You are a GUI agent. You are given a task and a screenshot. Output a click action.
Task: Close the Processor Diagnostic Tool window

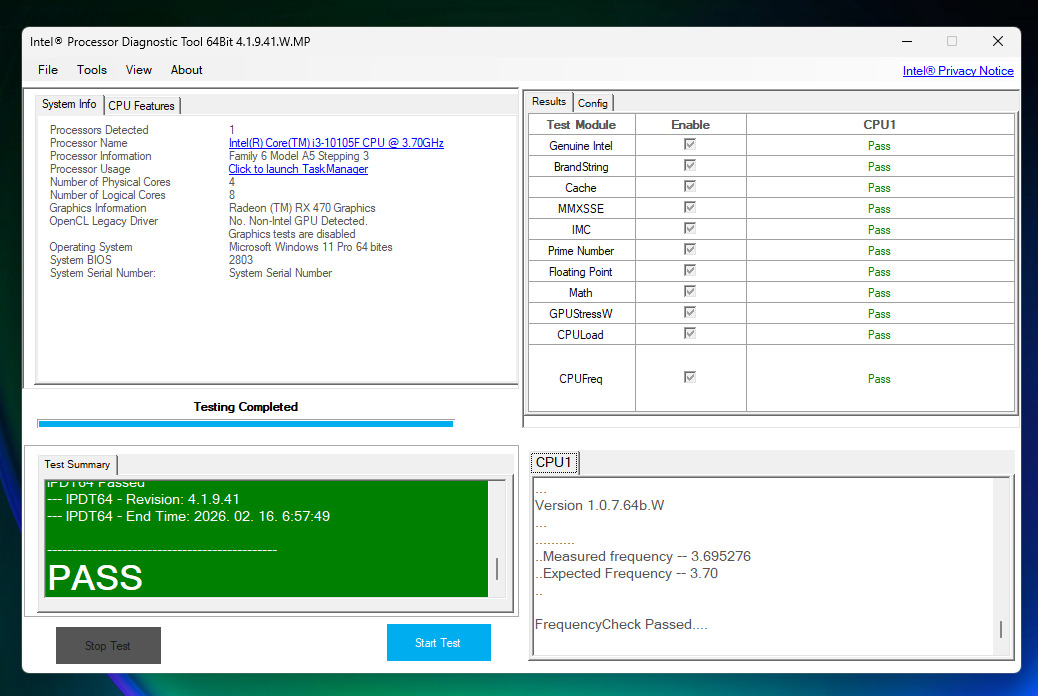(998, 41)
